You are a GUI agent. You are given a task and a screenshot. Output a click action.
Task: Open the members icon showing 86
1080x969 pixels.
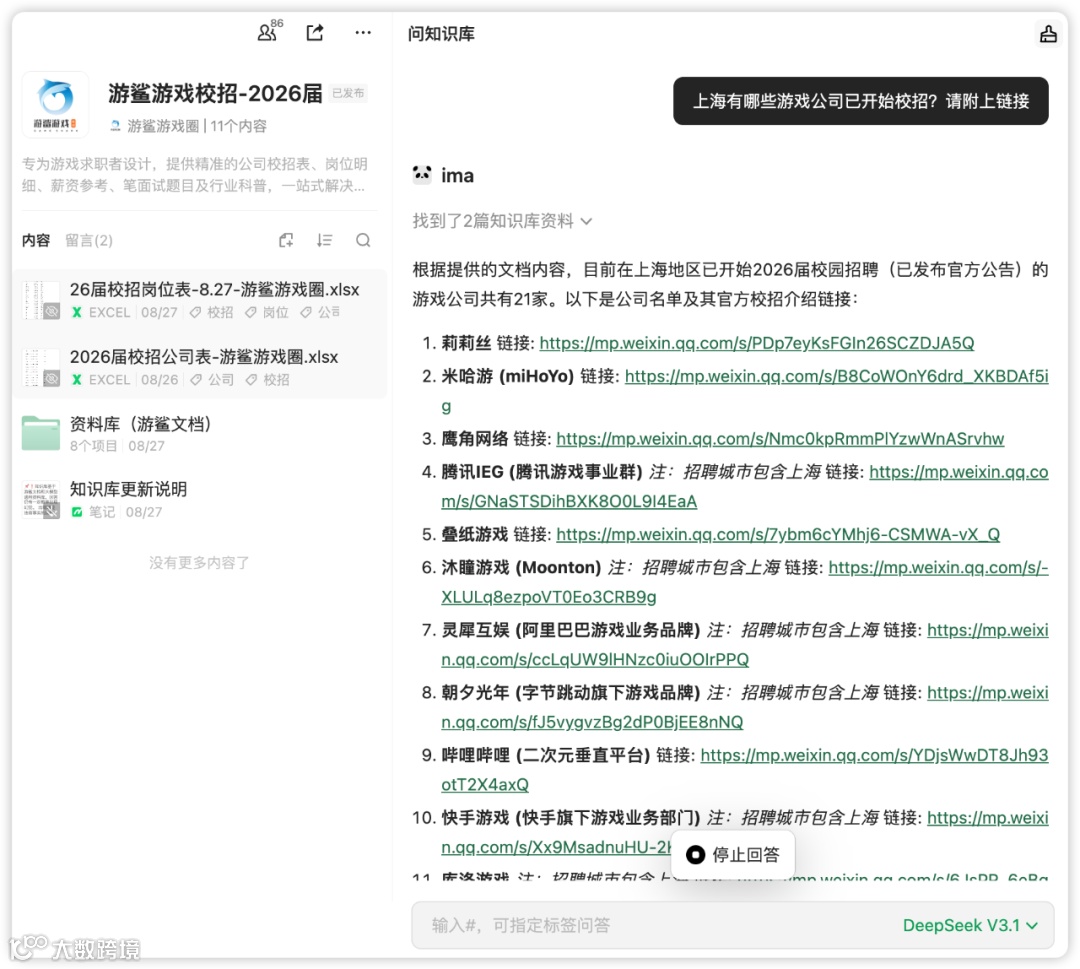tap(269, 32)
